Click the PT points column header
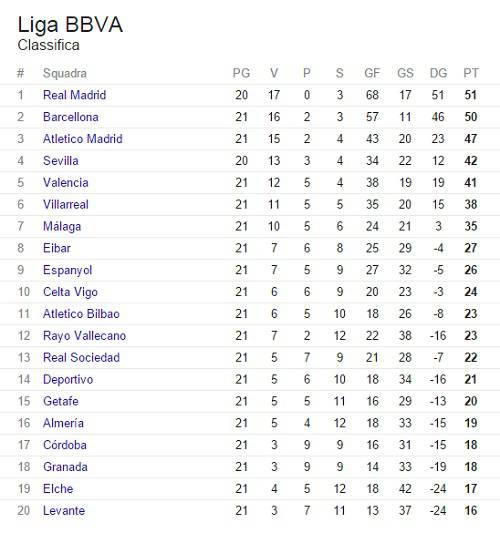This screenshot has height=533, width=500. coord(471,73)
